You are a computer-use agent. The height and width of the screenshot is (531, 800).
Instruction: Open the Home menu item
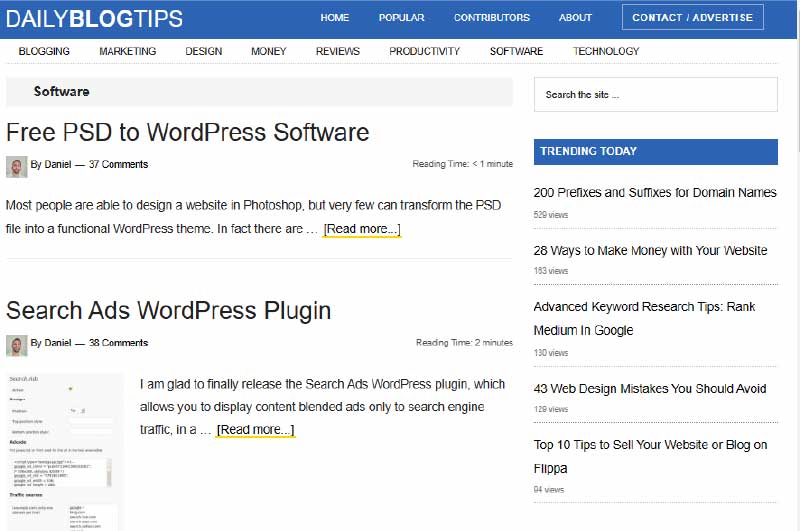pyautogui.click(x=335, y=17)
